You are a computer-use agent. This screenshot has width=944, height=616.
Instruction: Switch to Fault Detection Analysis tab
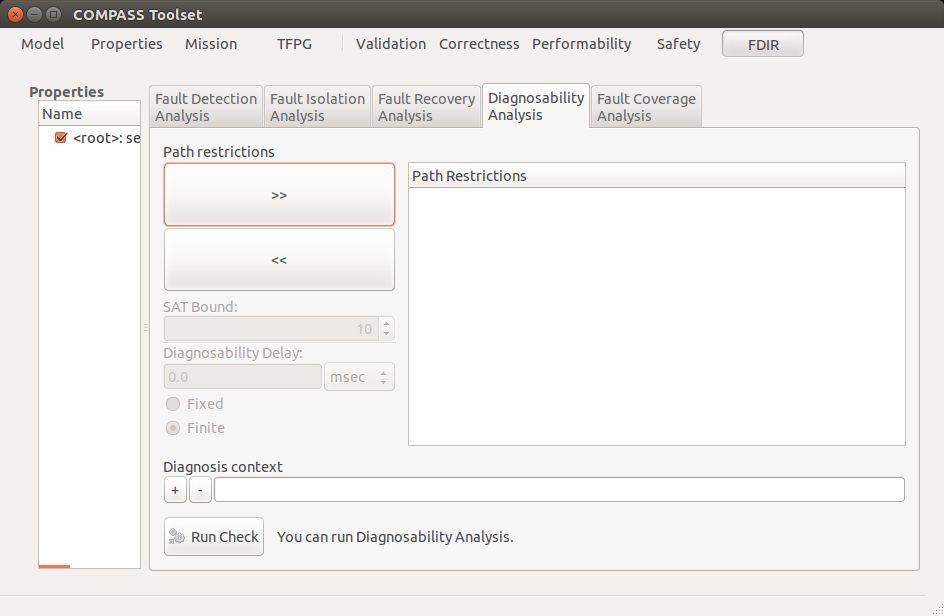click(206, 107)
